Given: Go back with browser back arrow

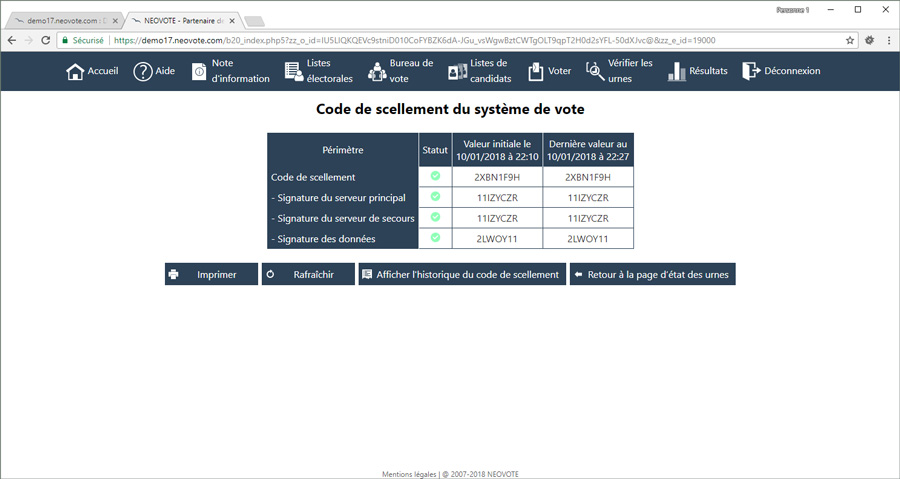Looking at the screenshot, I should (x=12, y=41).
